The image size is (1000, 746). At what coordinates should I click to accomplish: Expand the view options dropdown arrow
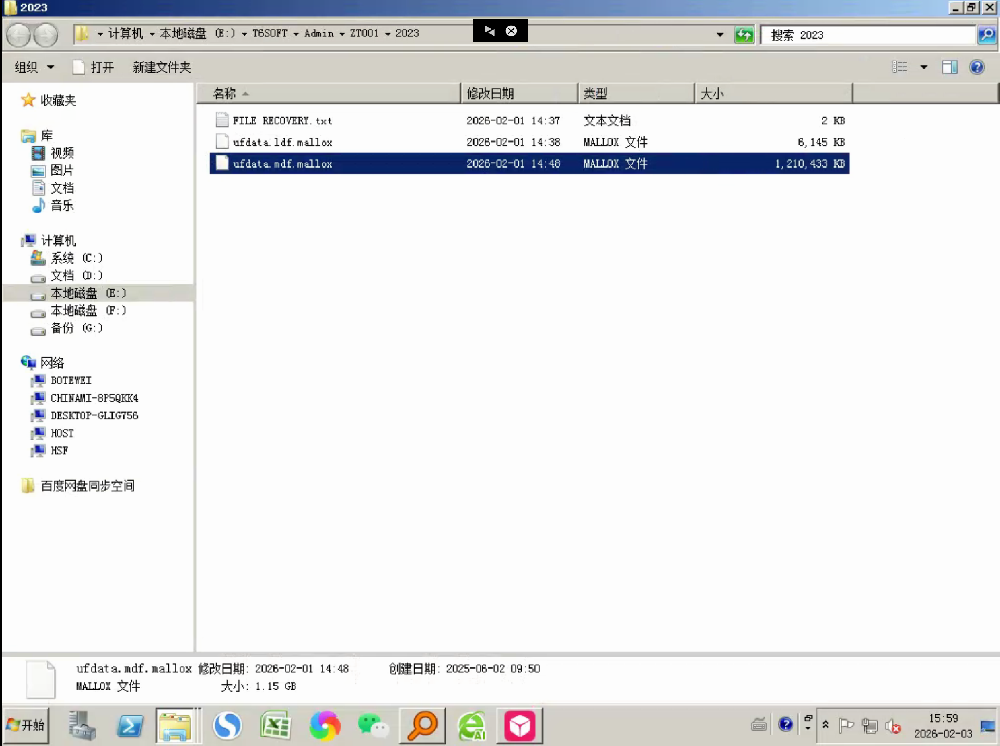pyautogui.click(x=924, y=67)
